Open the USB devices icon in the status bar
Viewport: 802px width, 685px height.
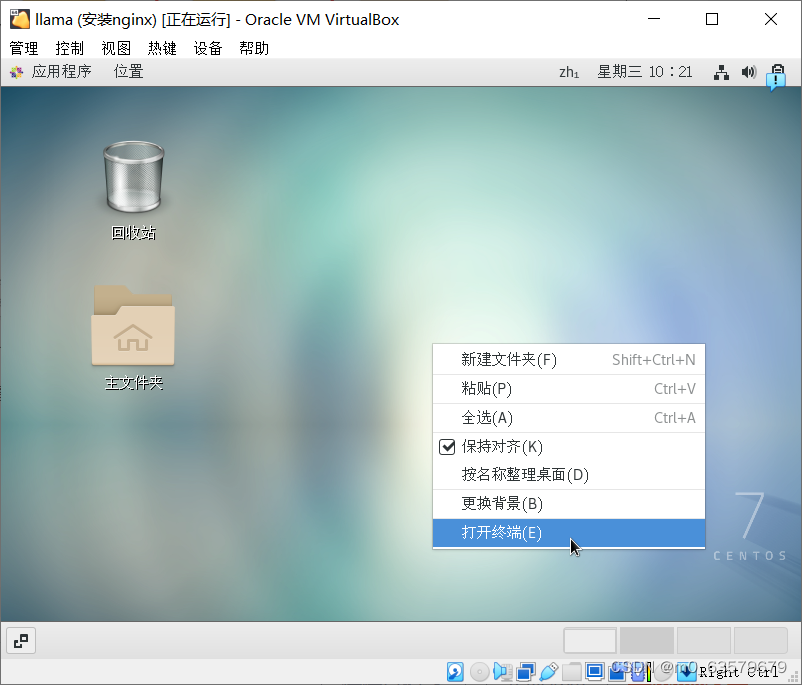pos(548,671)
